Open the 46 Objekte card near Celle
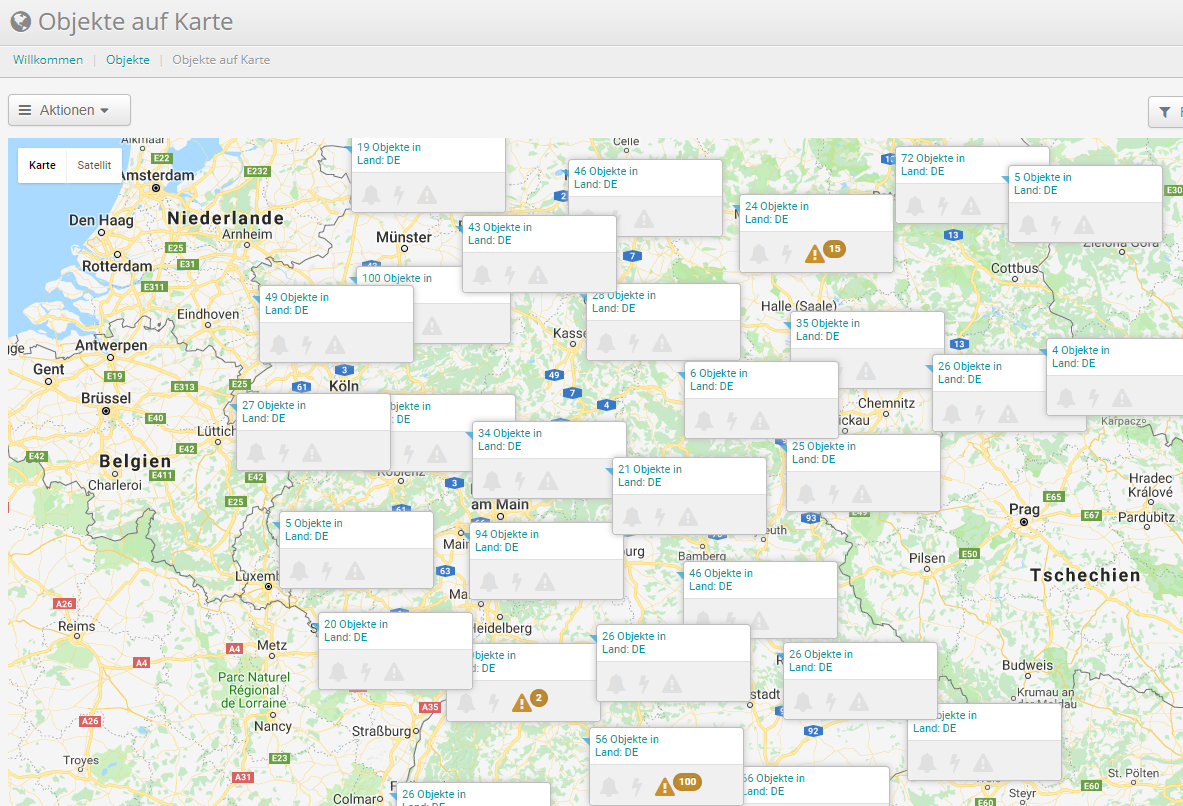 point(606,177)
